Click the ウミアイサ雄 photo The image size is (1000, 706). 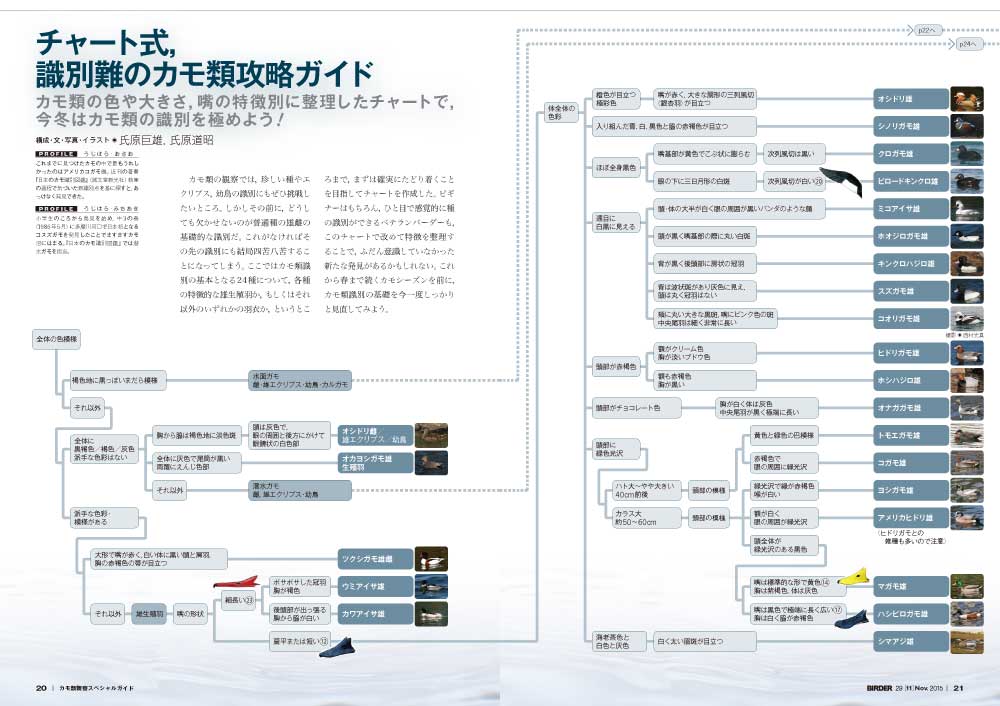coord(431,586)
